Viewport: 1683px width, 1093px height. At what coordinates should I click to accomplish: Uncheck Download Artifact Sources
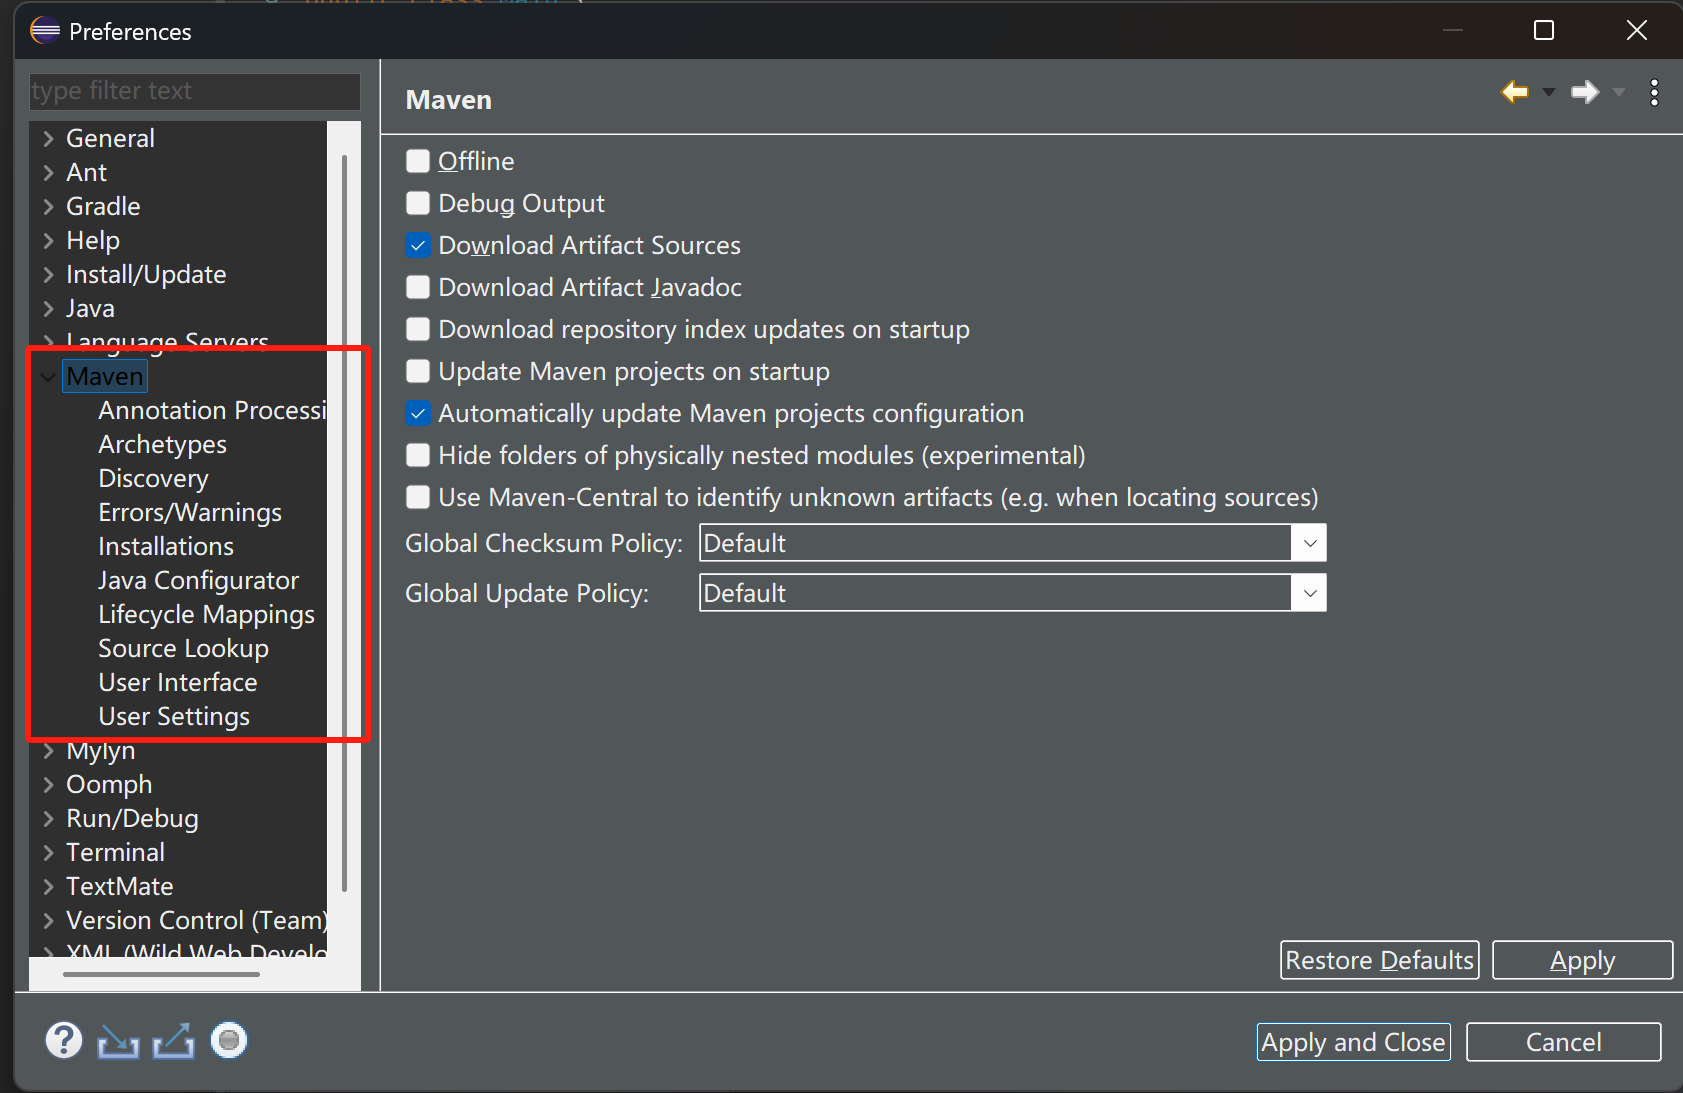418,245
